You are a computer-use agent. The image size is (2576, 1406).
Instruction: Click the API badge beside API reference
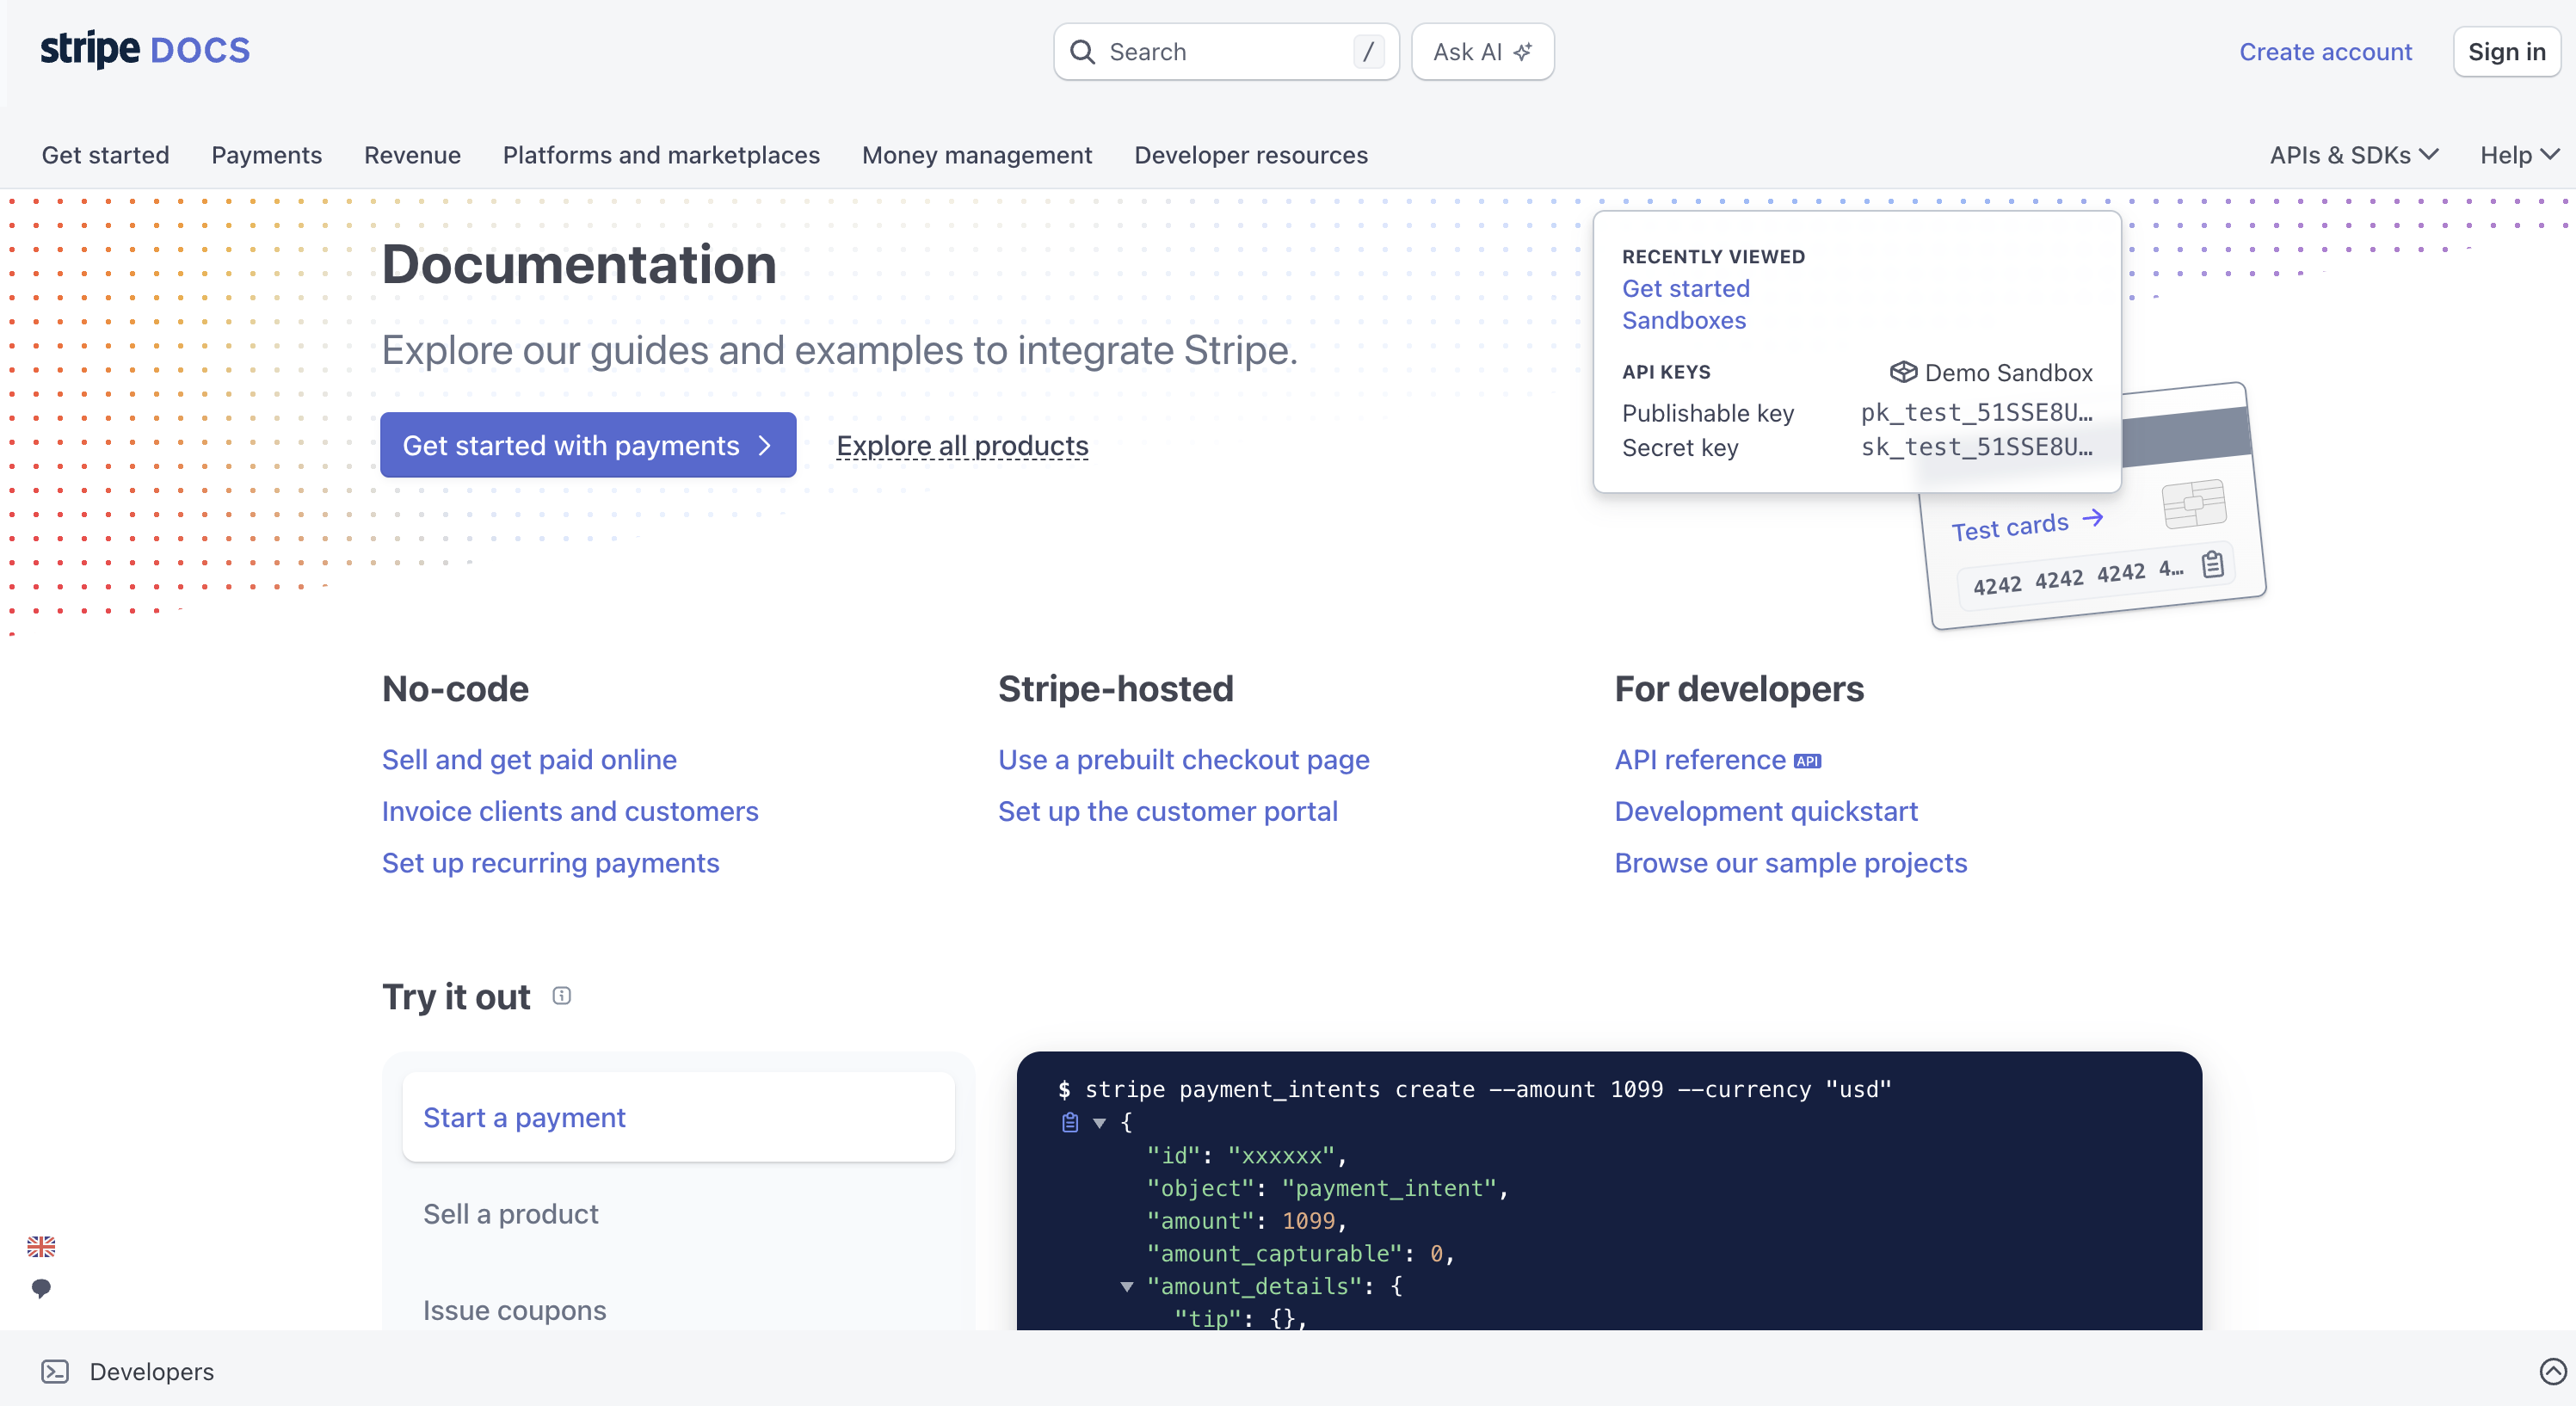[x=1806, y=760]
